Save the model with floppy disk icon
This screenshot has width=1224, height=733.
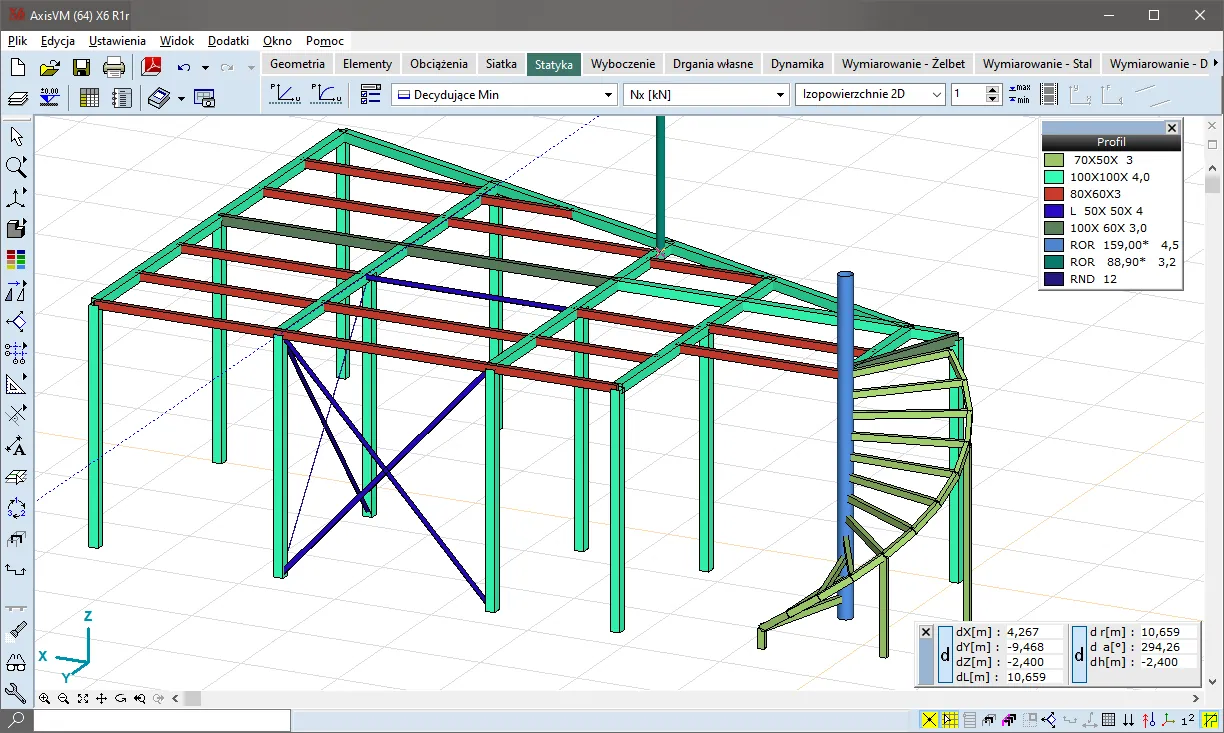point(81,68)
